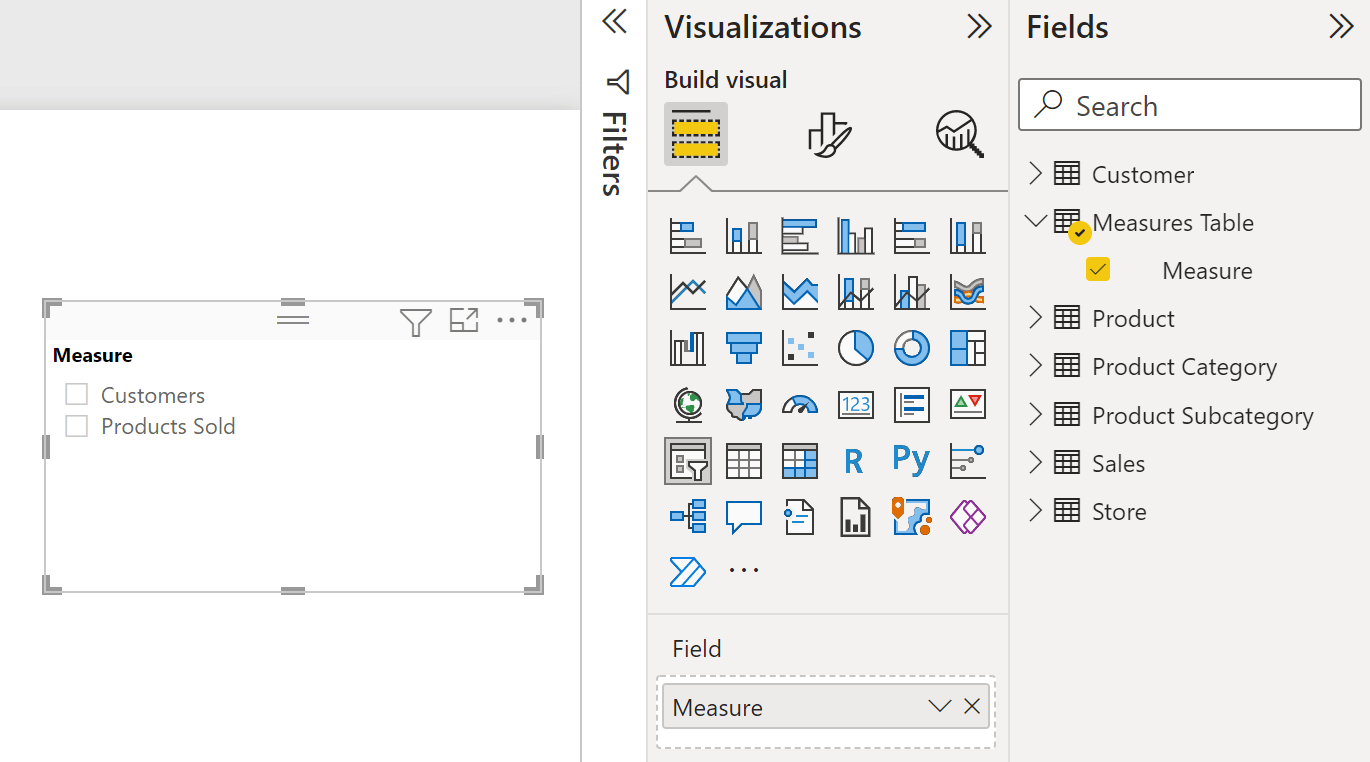Open the Analytics magnifier pane

pos(956,133)
